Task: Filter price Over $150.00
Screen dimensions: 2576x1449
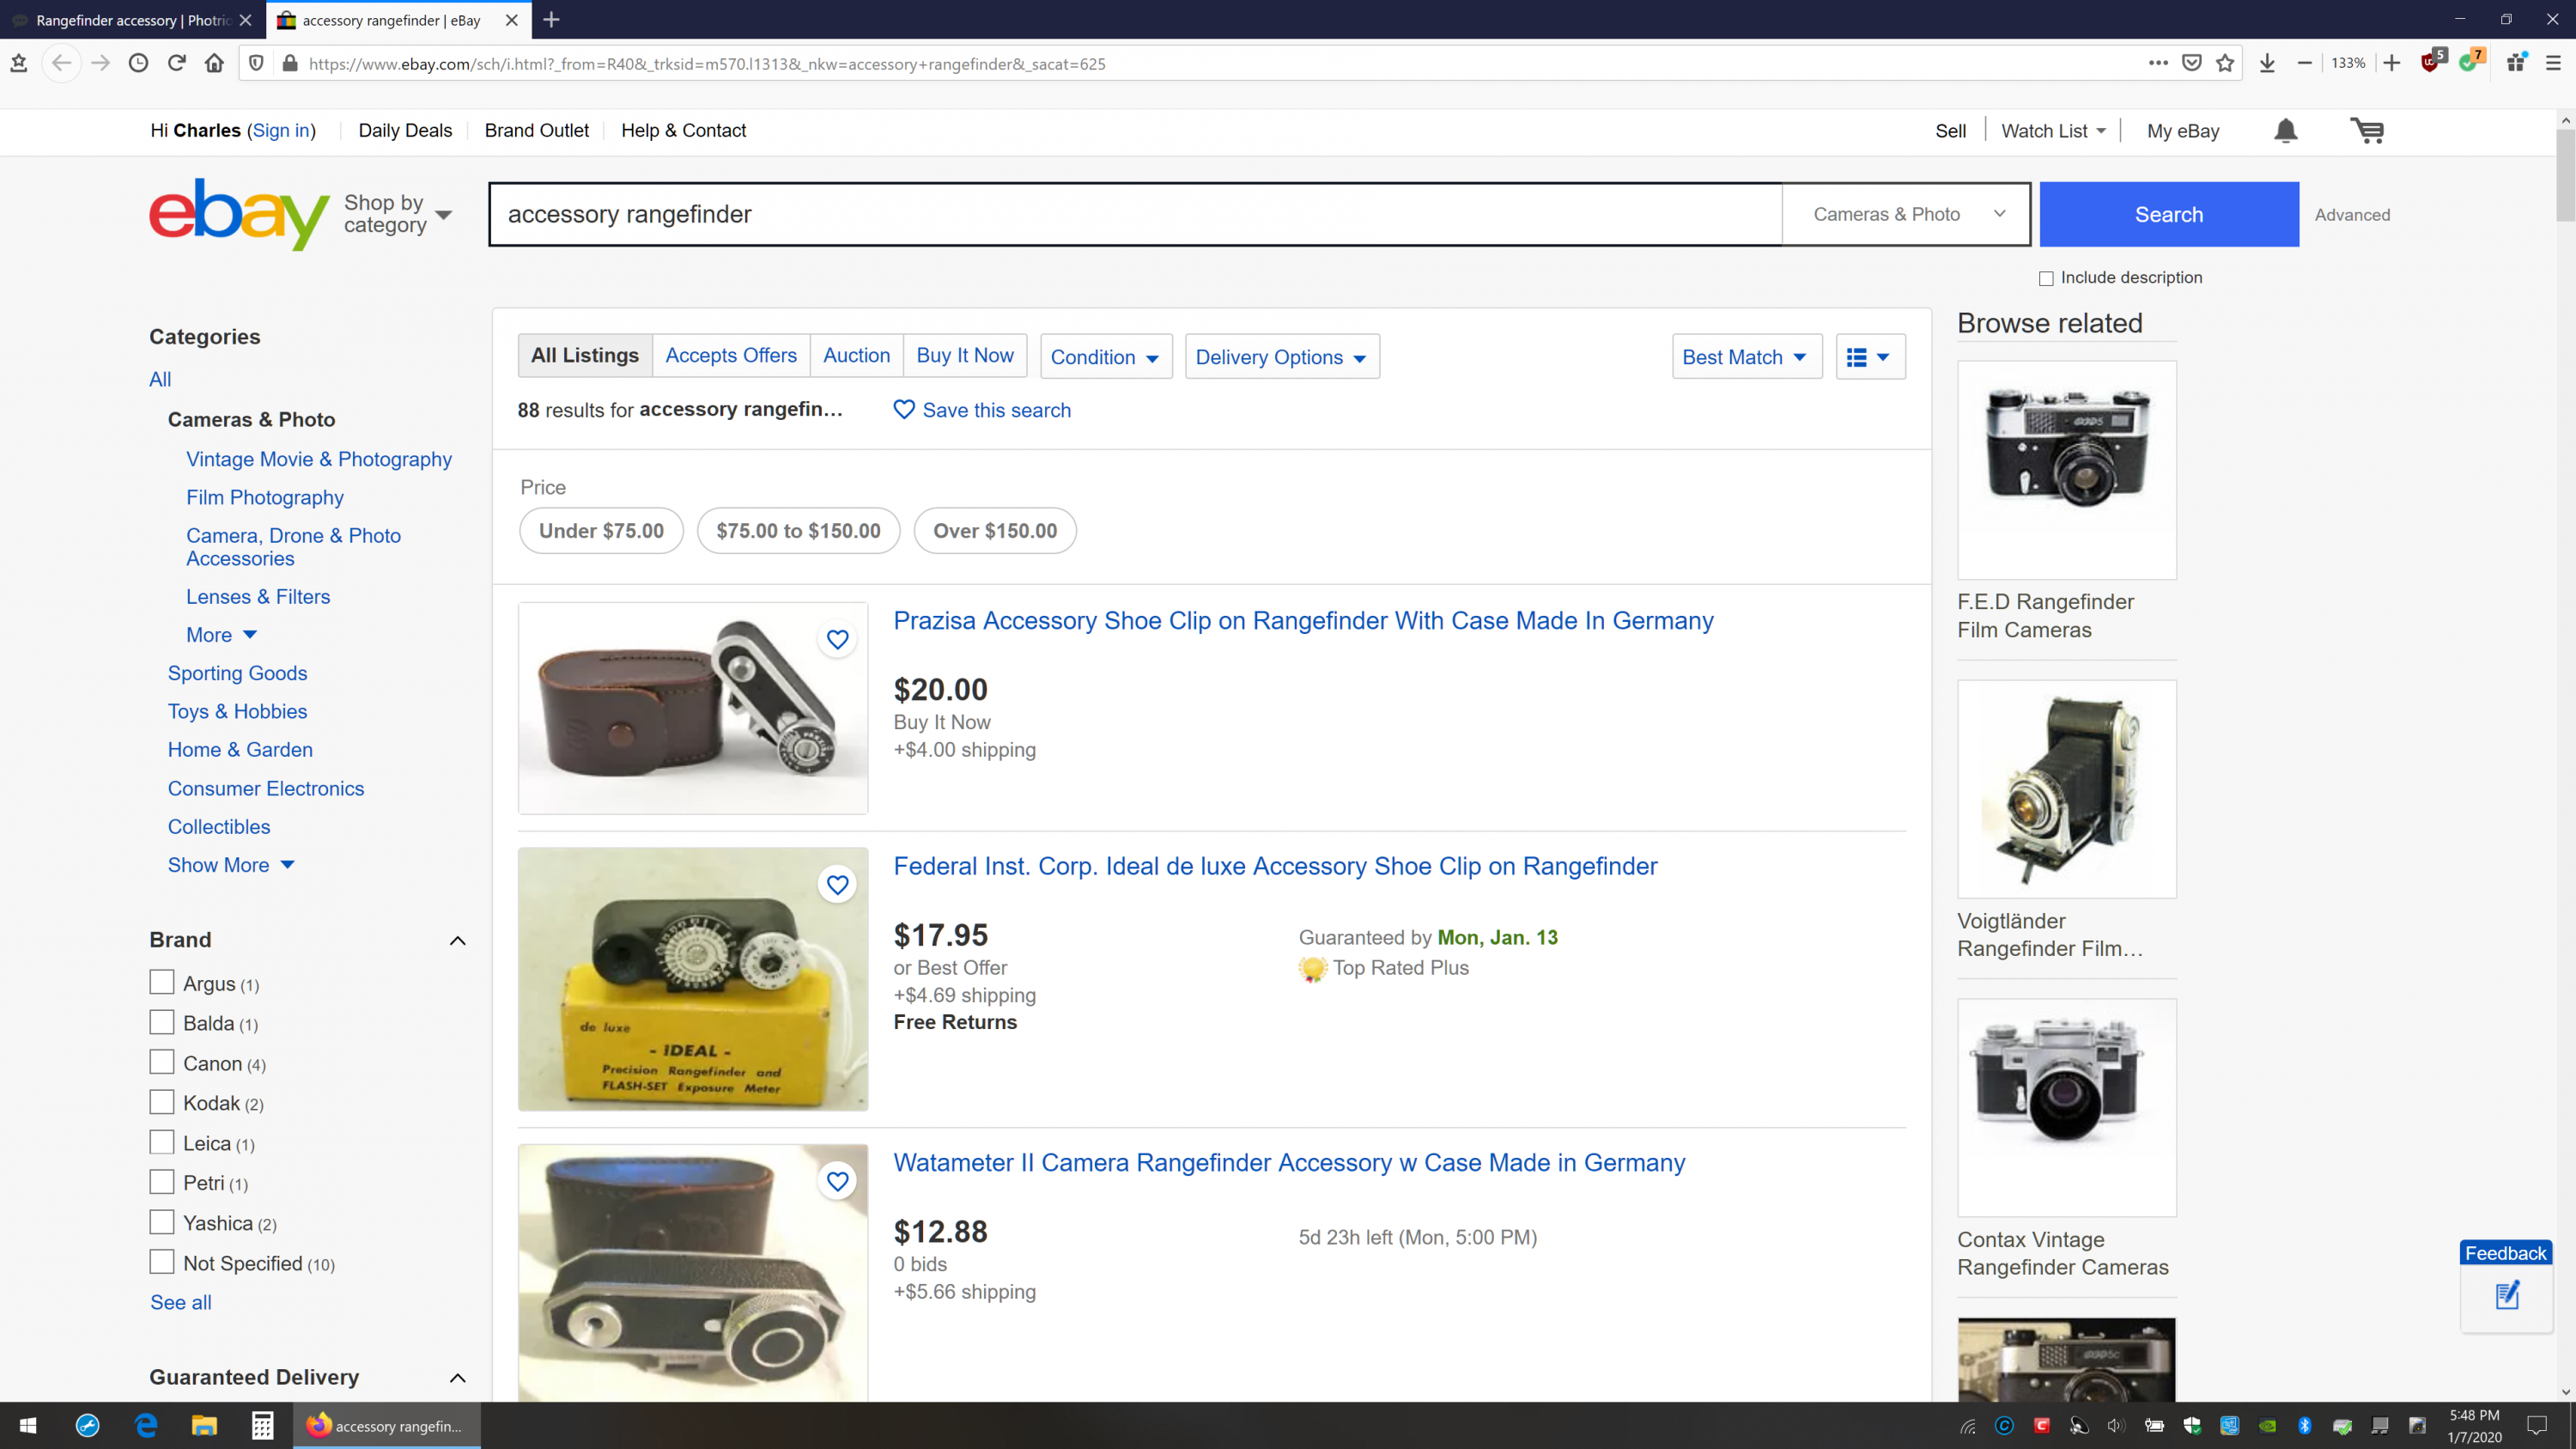Action: pyautogui.click(x=995, y=531)
